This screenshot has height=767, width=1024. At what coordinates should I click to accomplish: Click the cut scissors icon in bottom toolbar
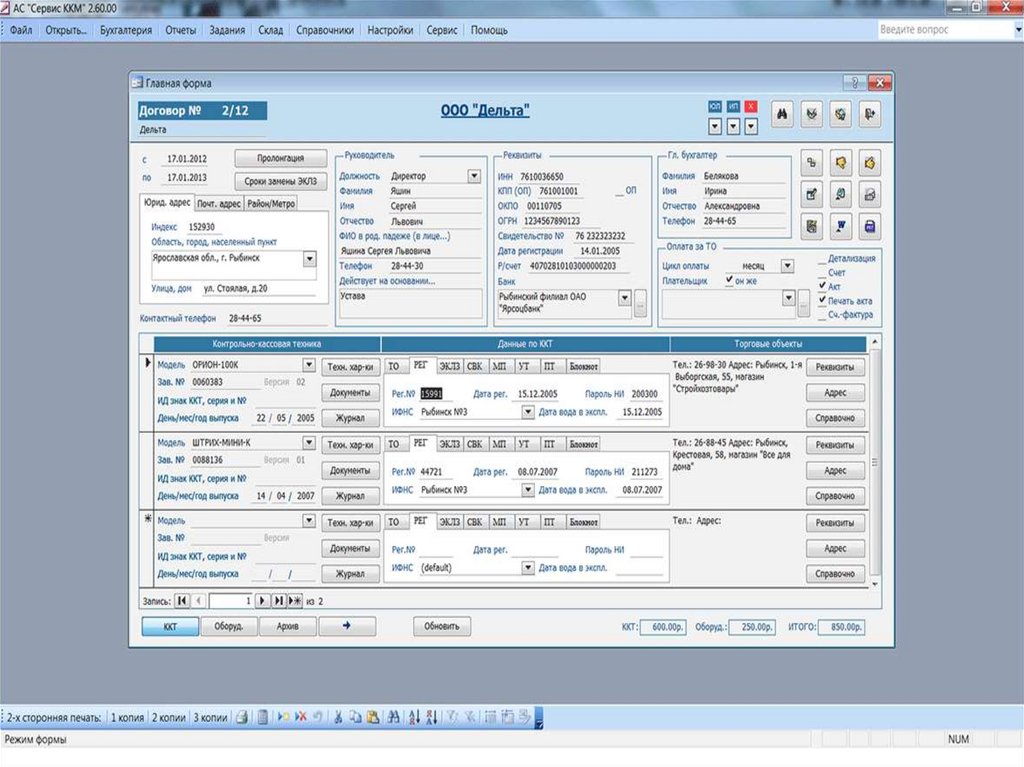coord(339,717)
